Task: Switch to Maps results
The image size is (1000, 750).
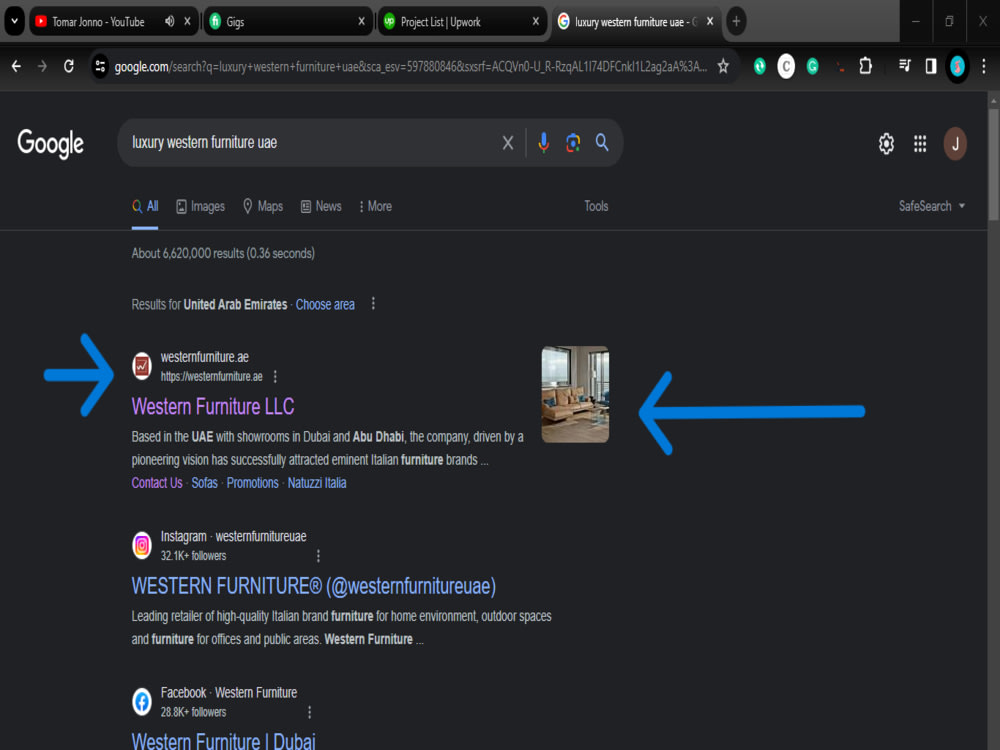Action: (x=263, y=207)
